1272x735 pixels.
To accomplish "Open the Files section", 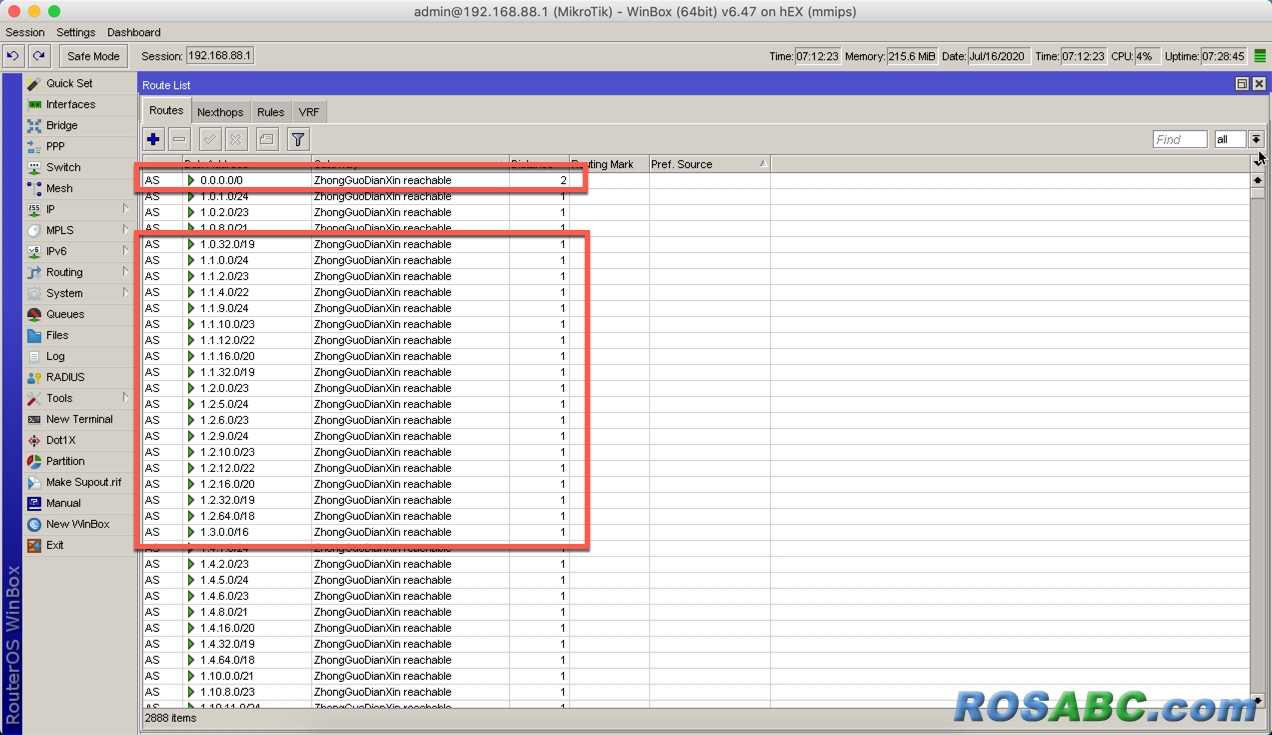I will pyautogui.click(x=57, y=336).
